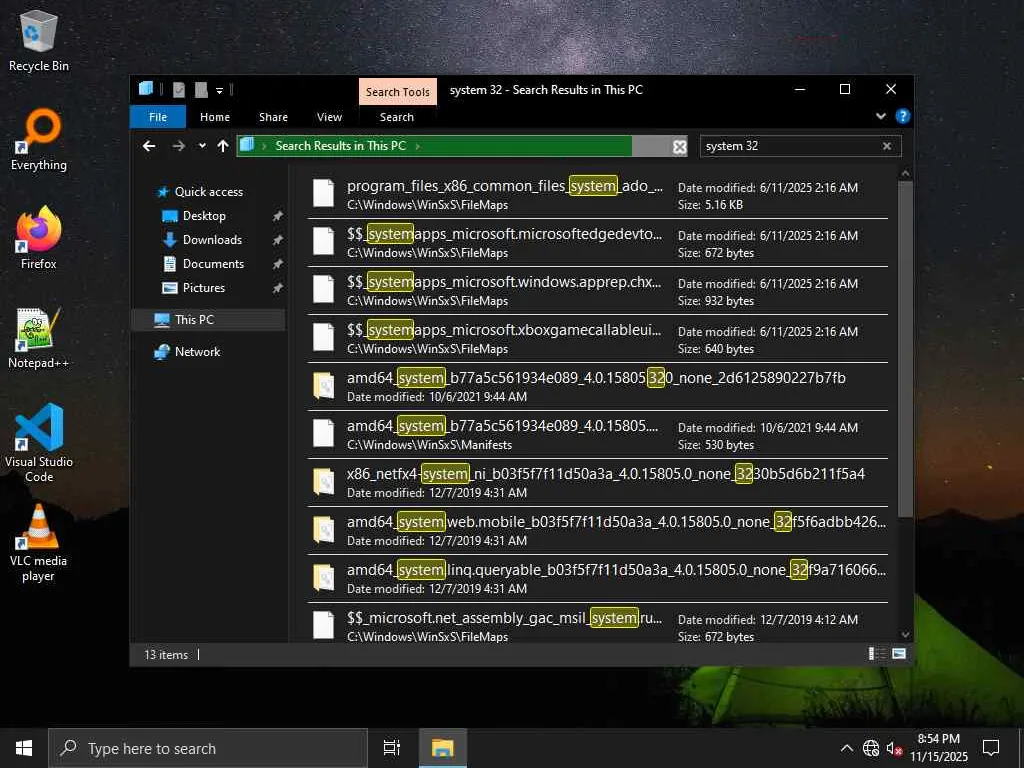Click the Explorer window system icon
The width and height of the screenshot is (1024, 768).
click(146, 89)
